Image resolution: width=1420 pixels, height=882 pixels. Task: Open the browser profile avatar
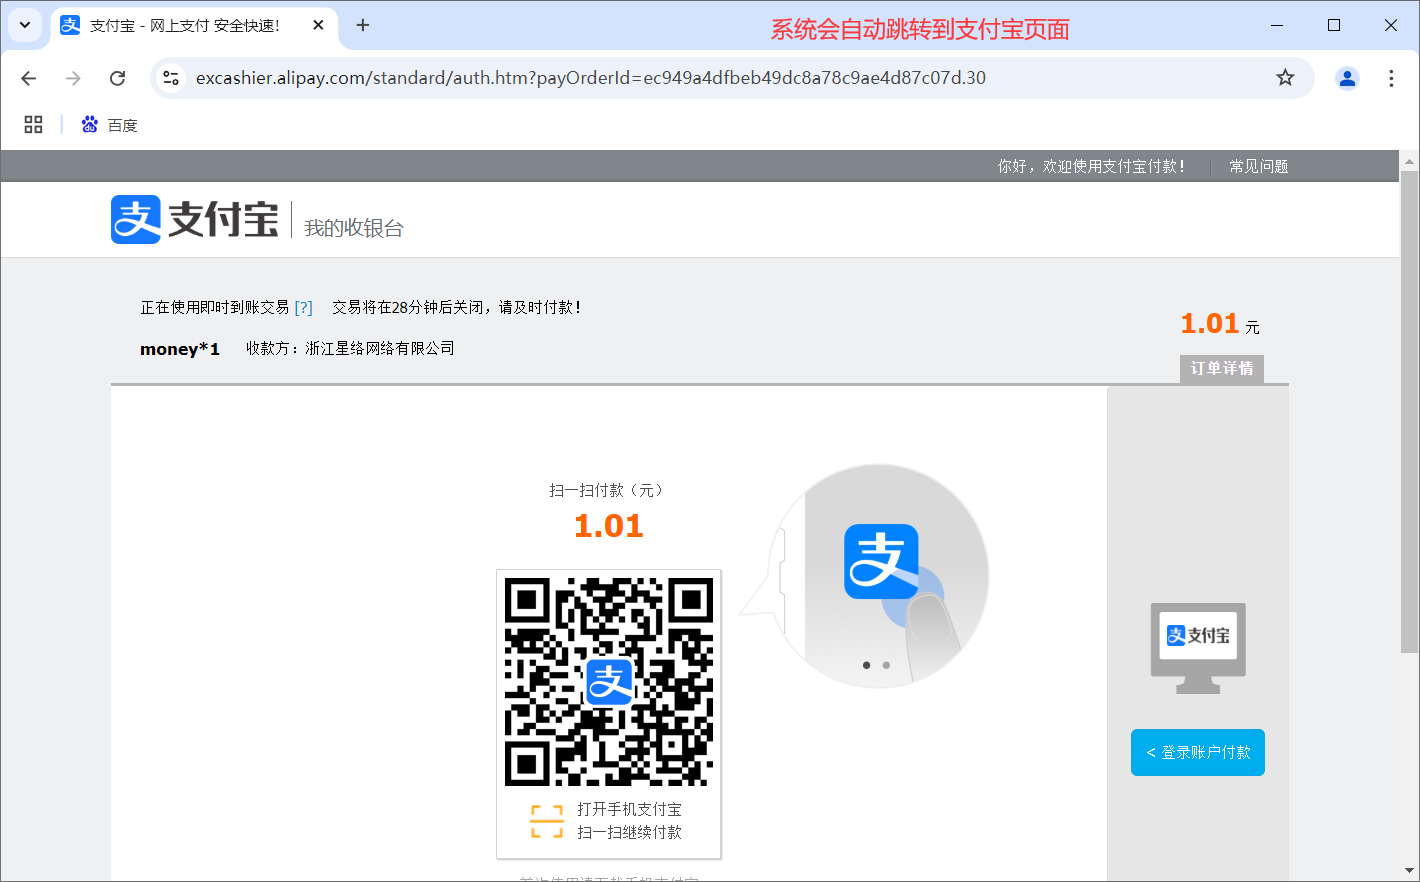[1347, 78]
